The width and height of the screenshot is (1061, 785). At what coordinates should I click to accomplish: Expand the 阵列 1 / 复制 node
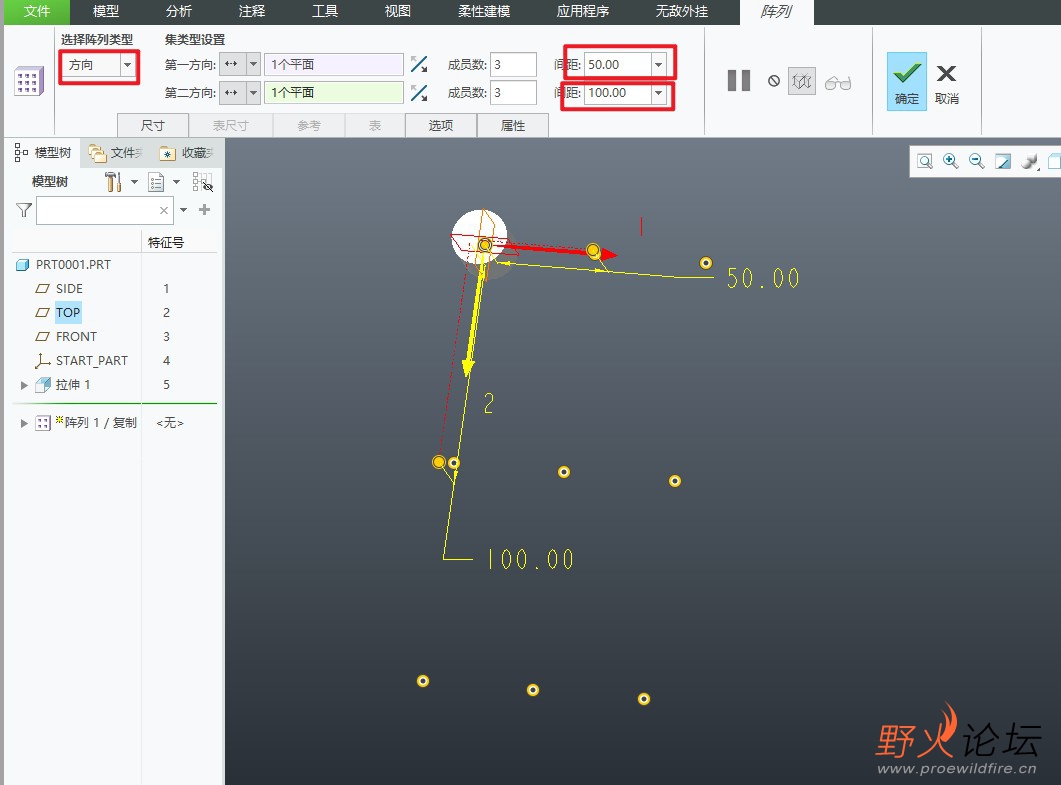tap(24, 423)
